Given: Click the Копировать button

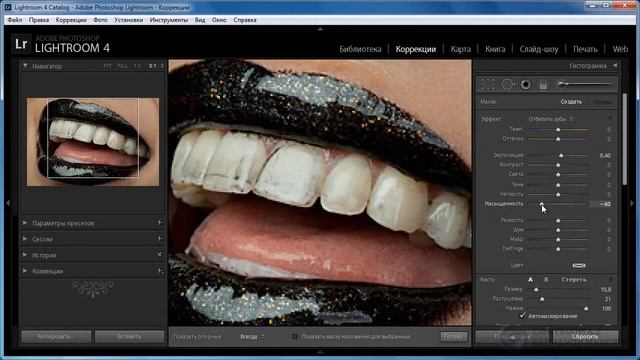Looking at the screenshot, I should tap(56, 337).
